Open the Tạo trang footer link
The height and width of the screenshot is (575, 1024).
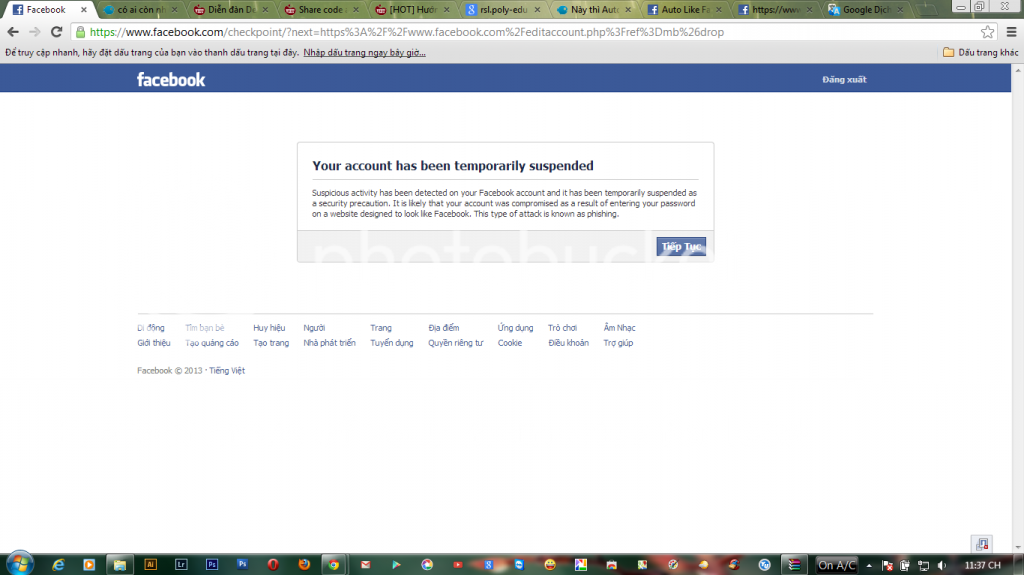271,343
